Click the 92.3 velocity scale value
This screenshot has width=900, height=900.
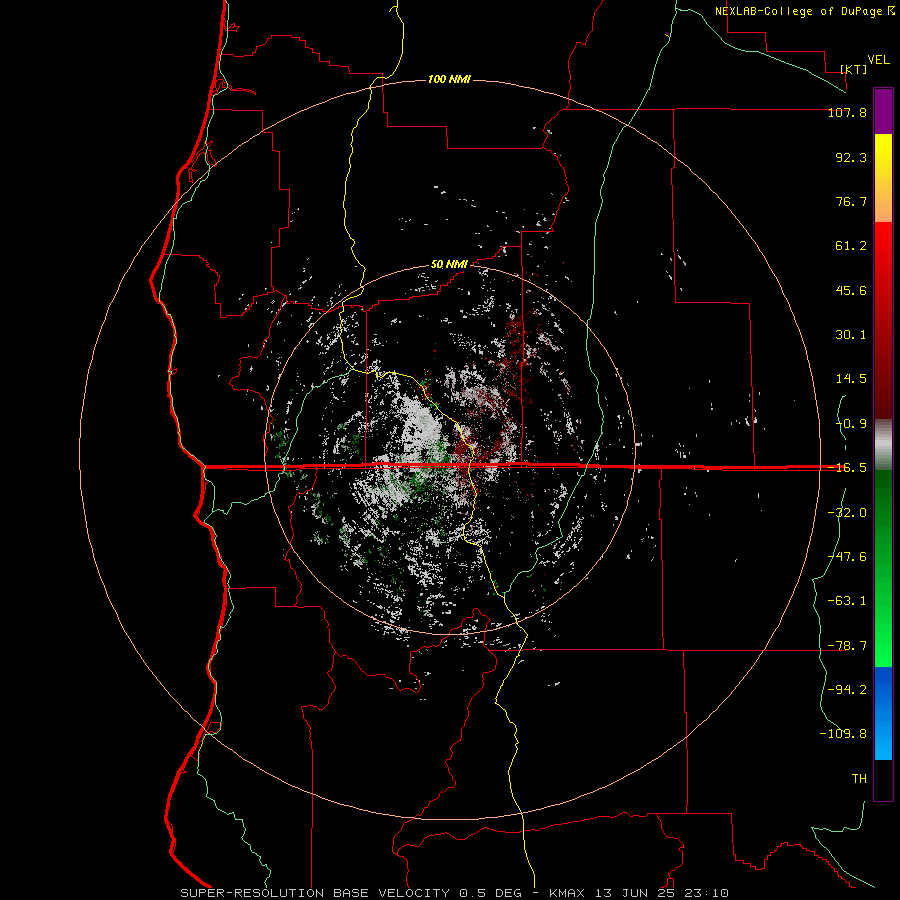click(x=851, y=157)
